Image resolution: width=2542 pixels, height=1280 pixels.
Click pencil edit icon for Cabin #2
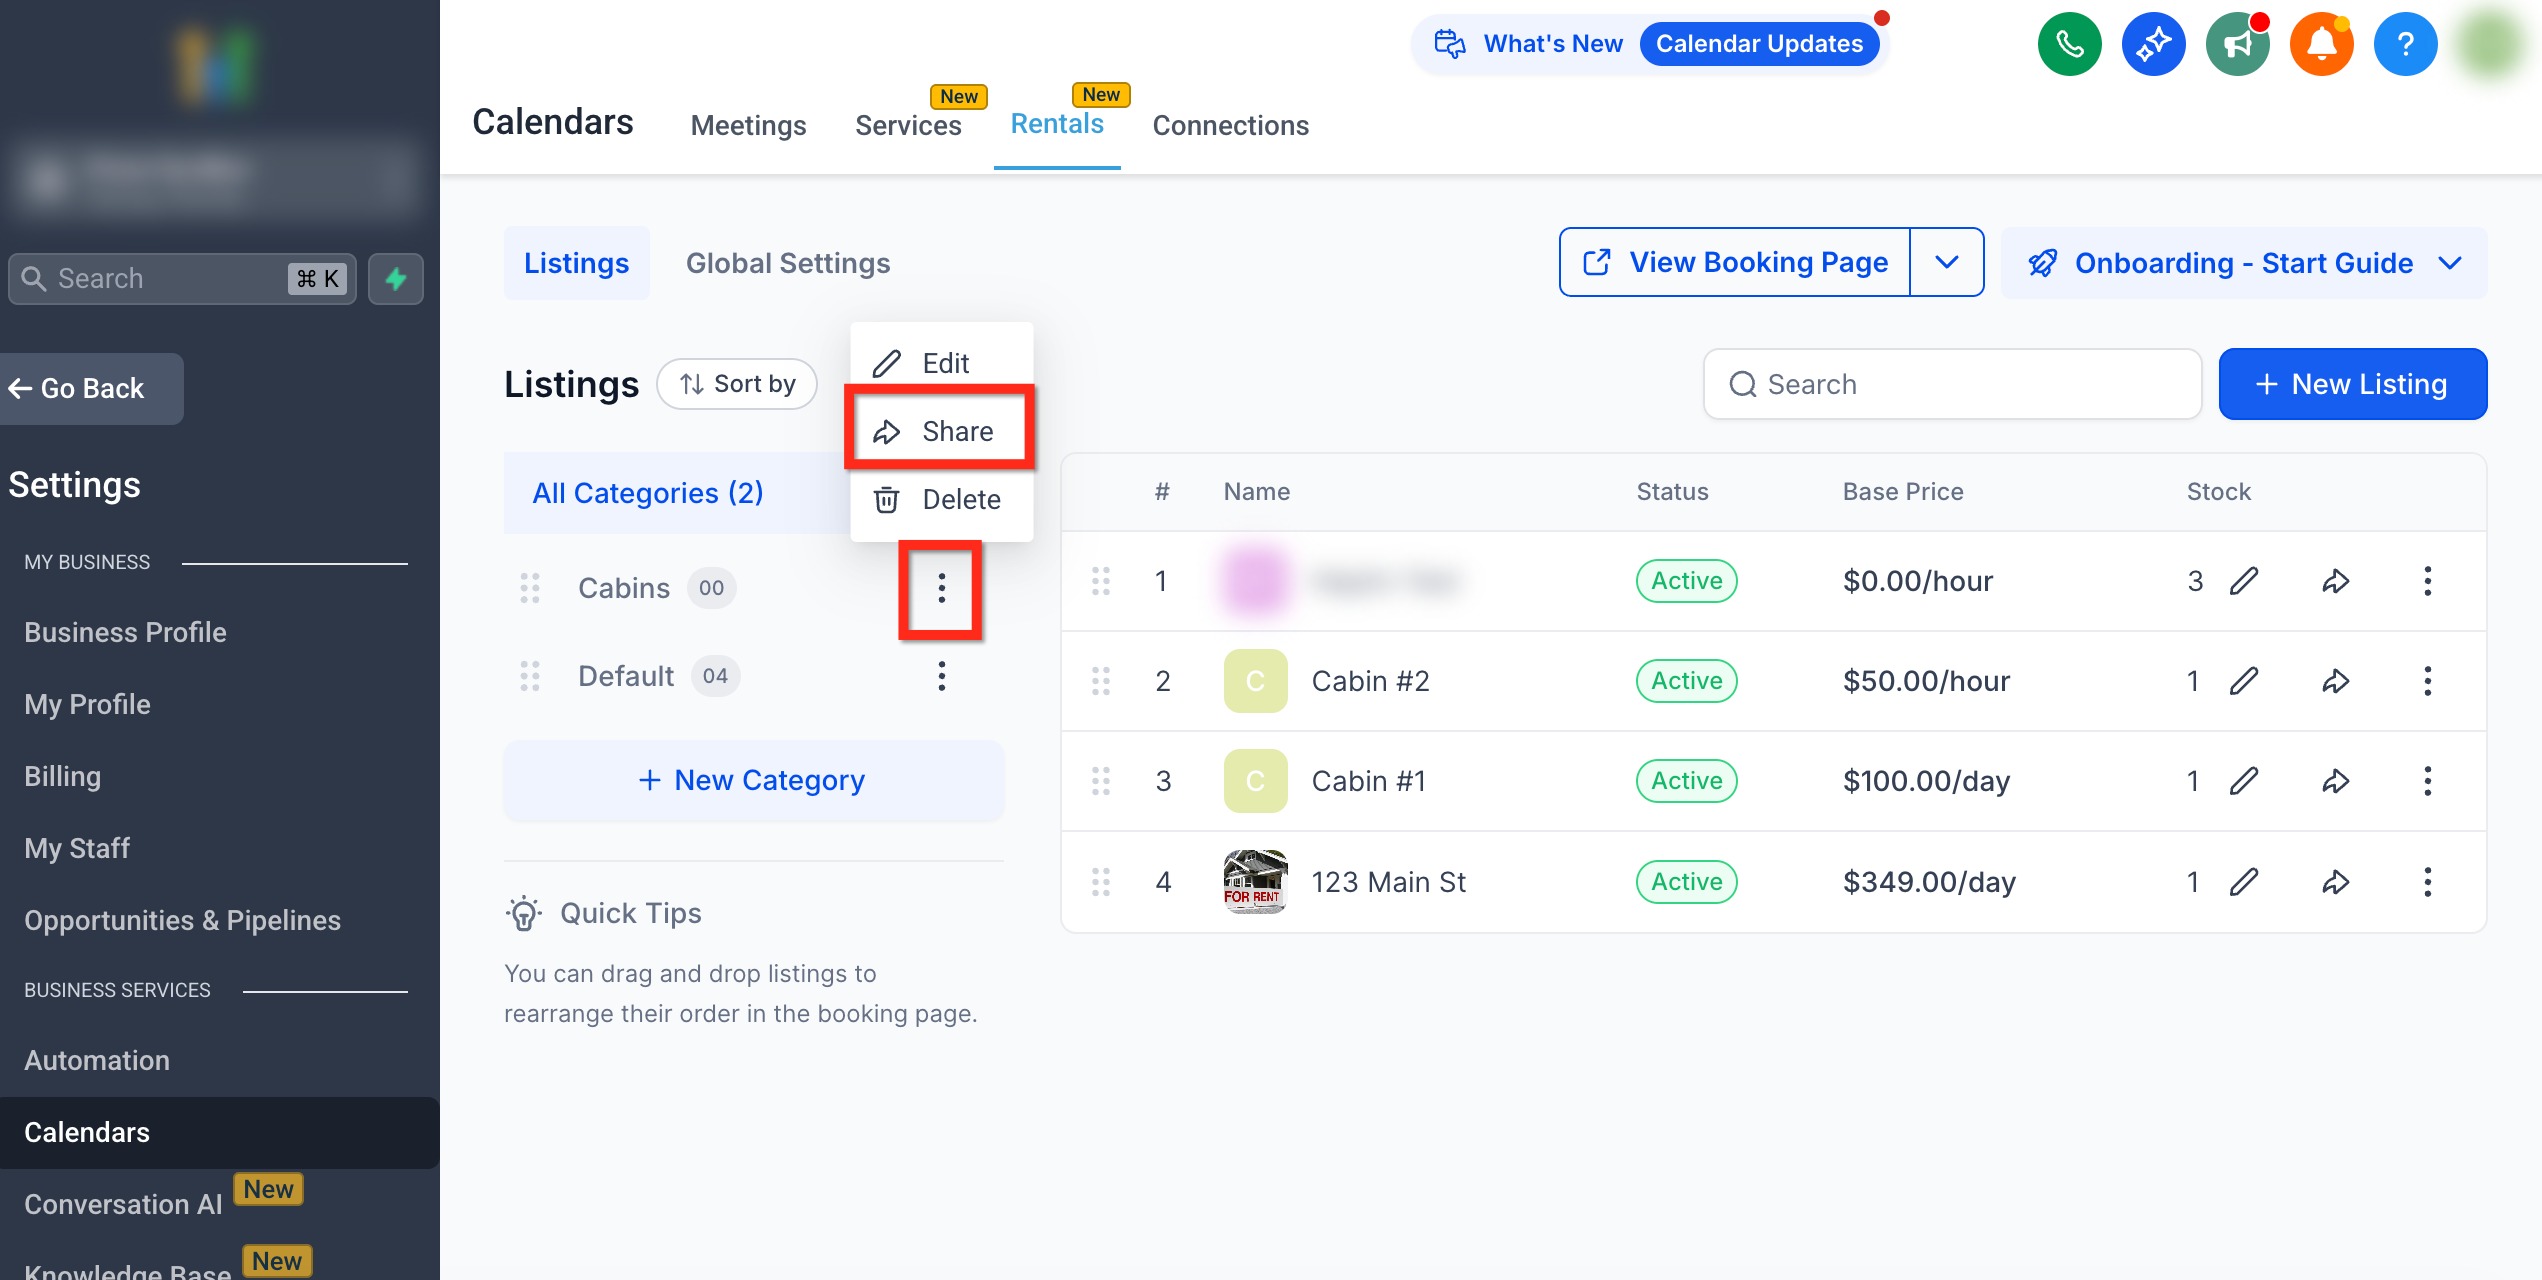(x=2244, y=681)
